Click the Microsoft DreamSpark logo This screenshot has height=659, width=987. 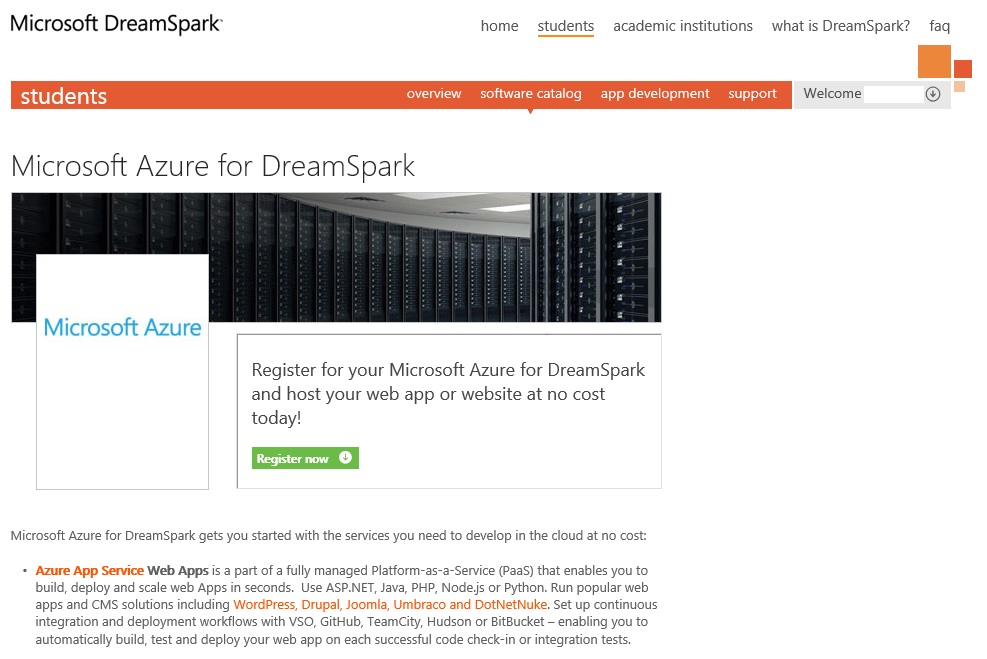coord(116,24)
